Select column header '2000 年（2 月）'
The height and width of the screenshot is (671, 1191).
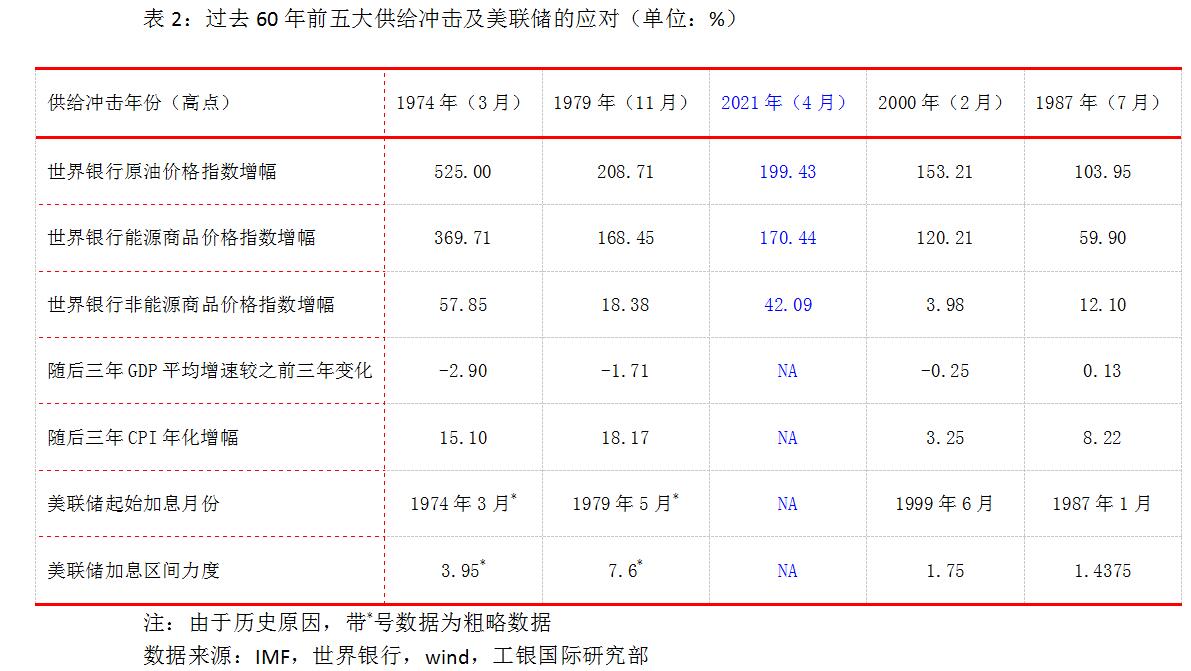[942, 103]
